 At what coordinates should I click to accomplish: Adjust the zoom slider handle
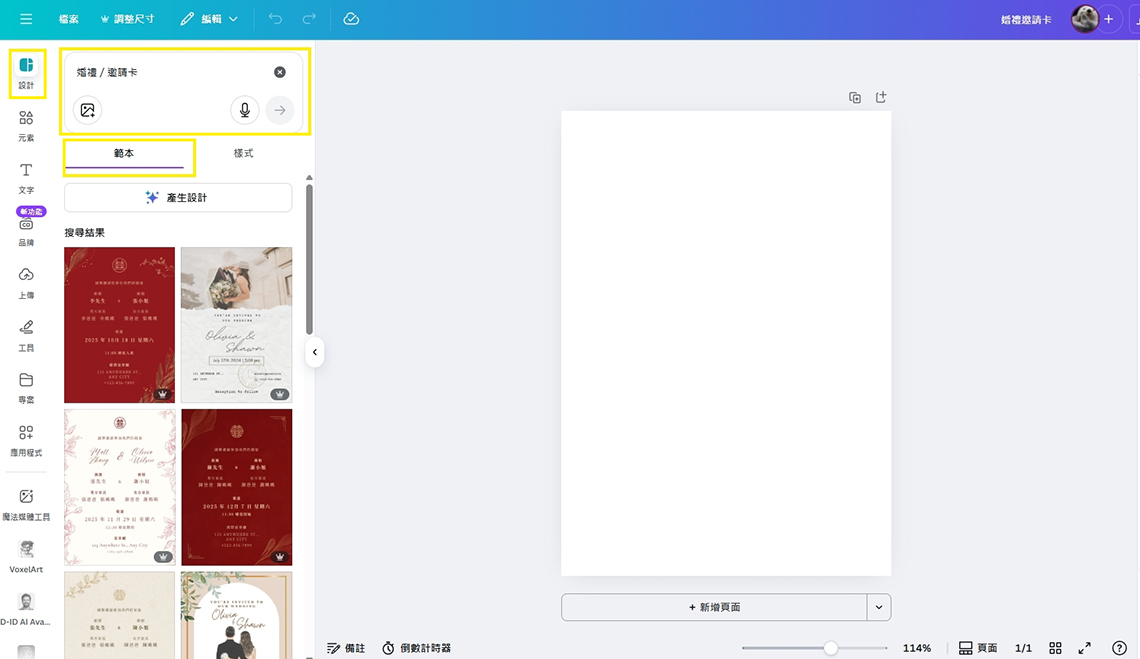point(831,648)
